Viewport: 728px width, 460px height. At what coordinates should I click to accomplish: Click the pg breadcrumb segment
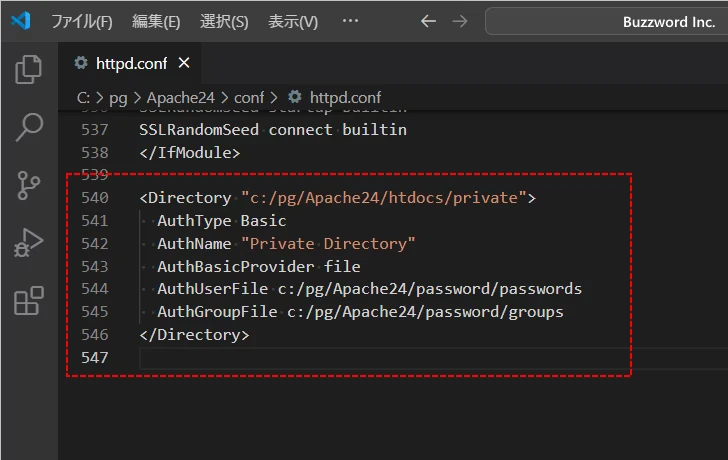click(119, 97)
